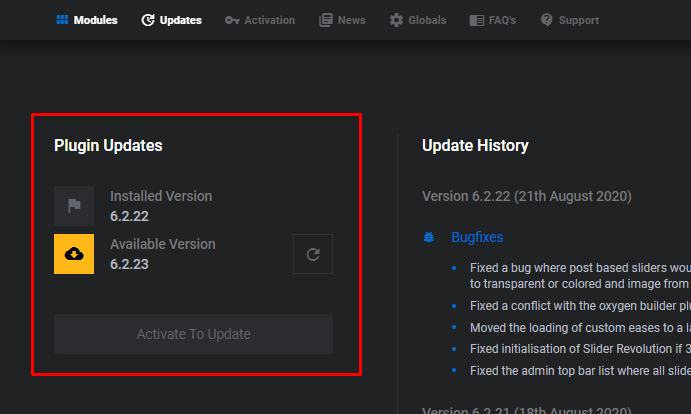Screen dimensions: 691x414
Task: Refresh the available version check
Action: click(313, 254)
